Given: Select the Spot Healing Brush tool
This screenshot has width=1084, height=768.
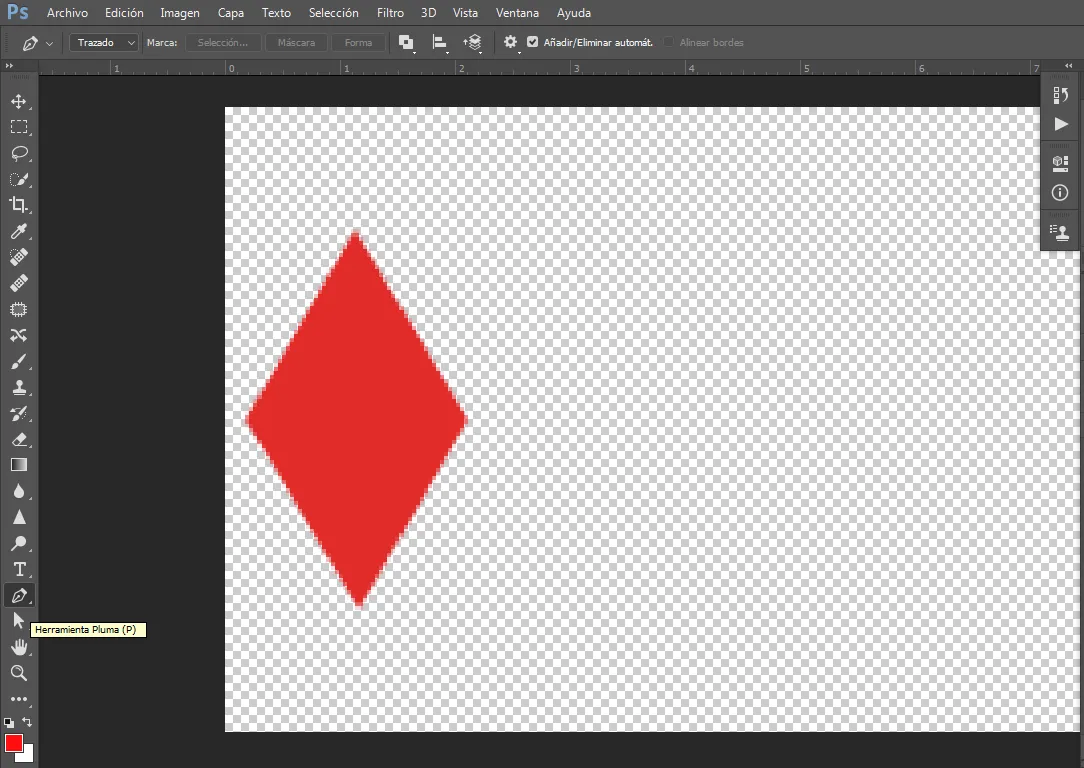Looking at the screenshot, I should pyautogui.click(x=19, y=257).
